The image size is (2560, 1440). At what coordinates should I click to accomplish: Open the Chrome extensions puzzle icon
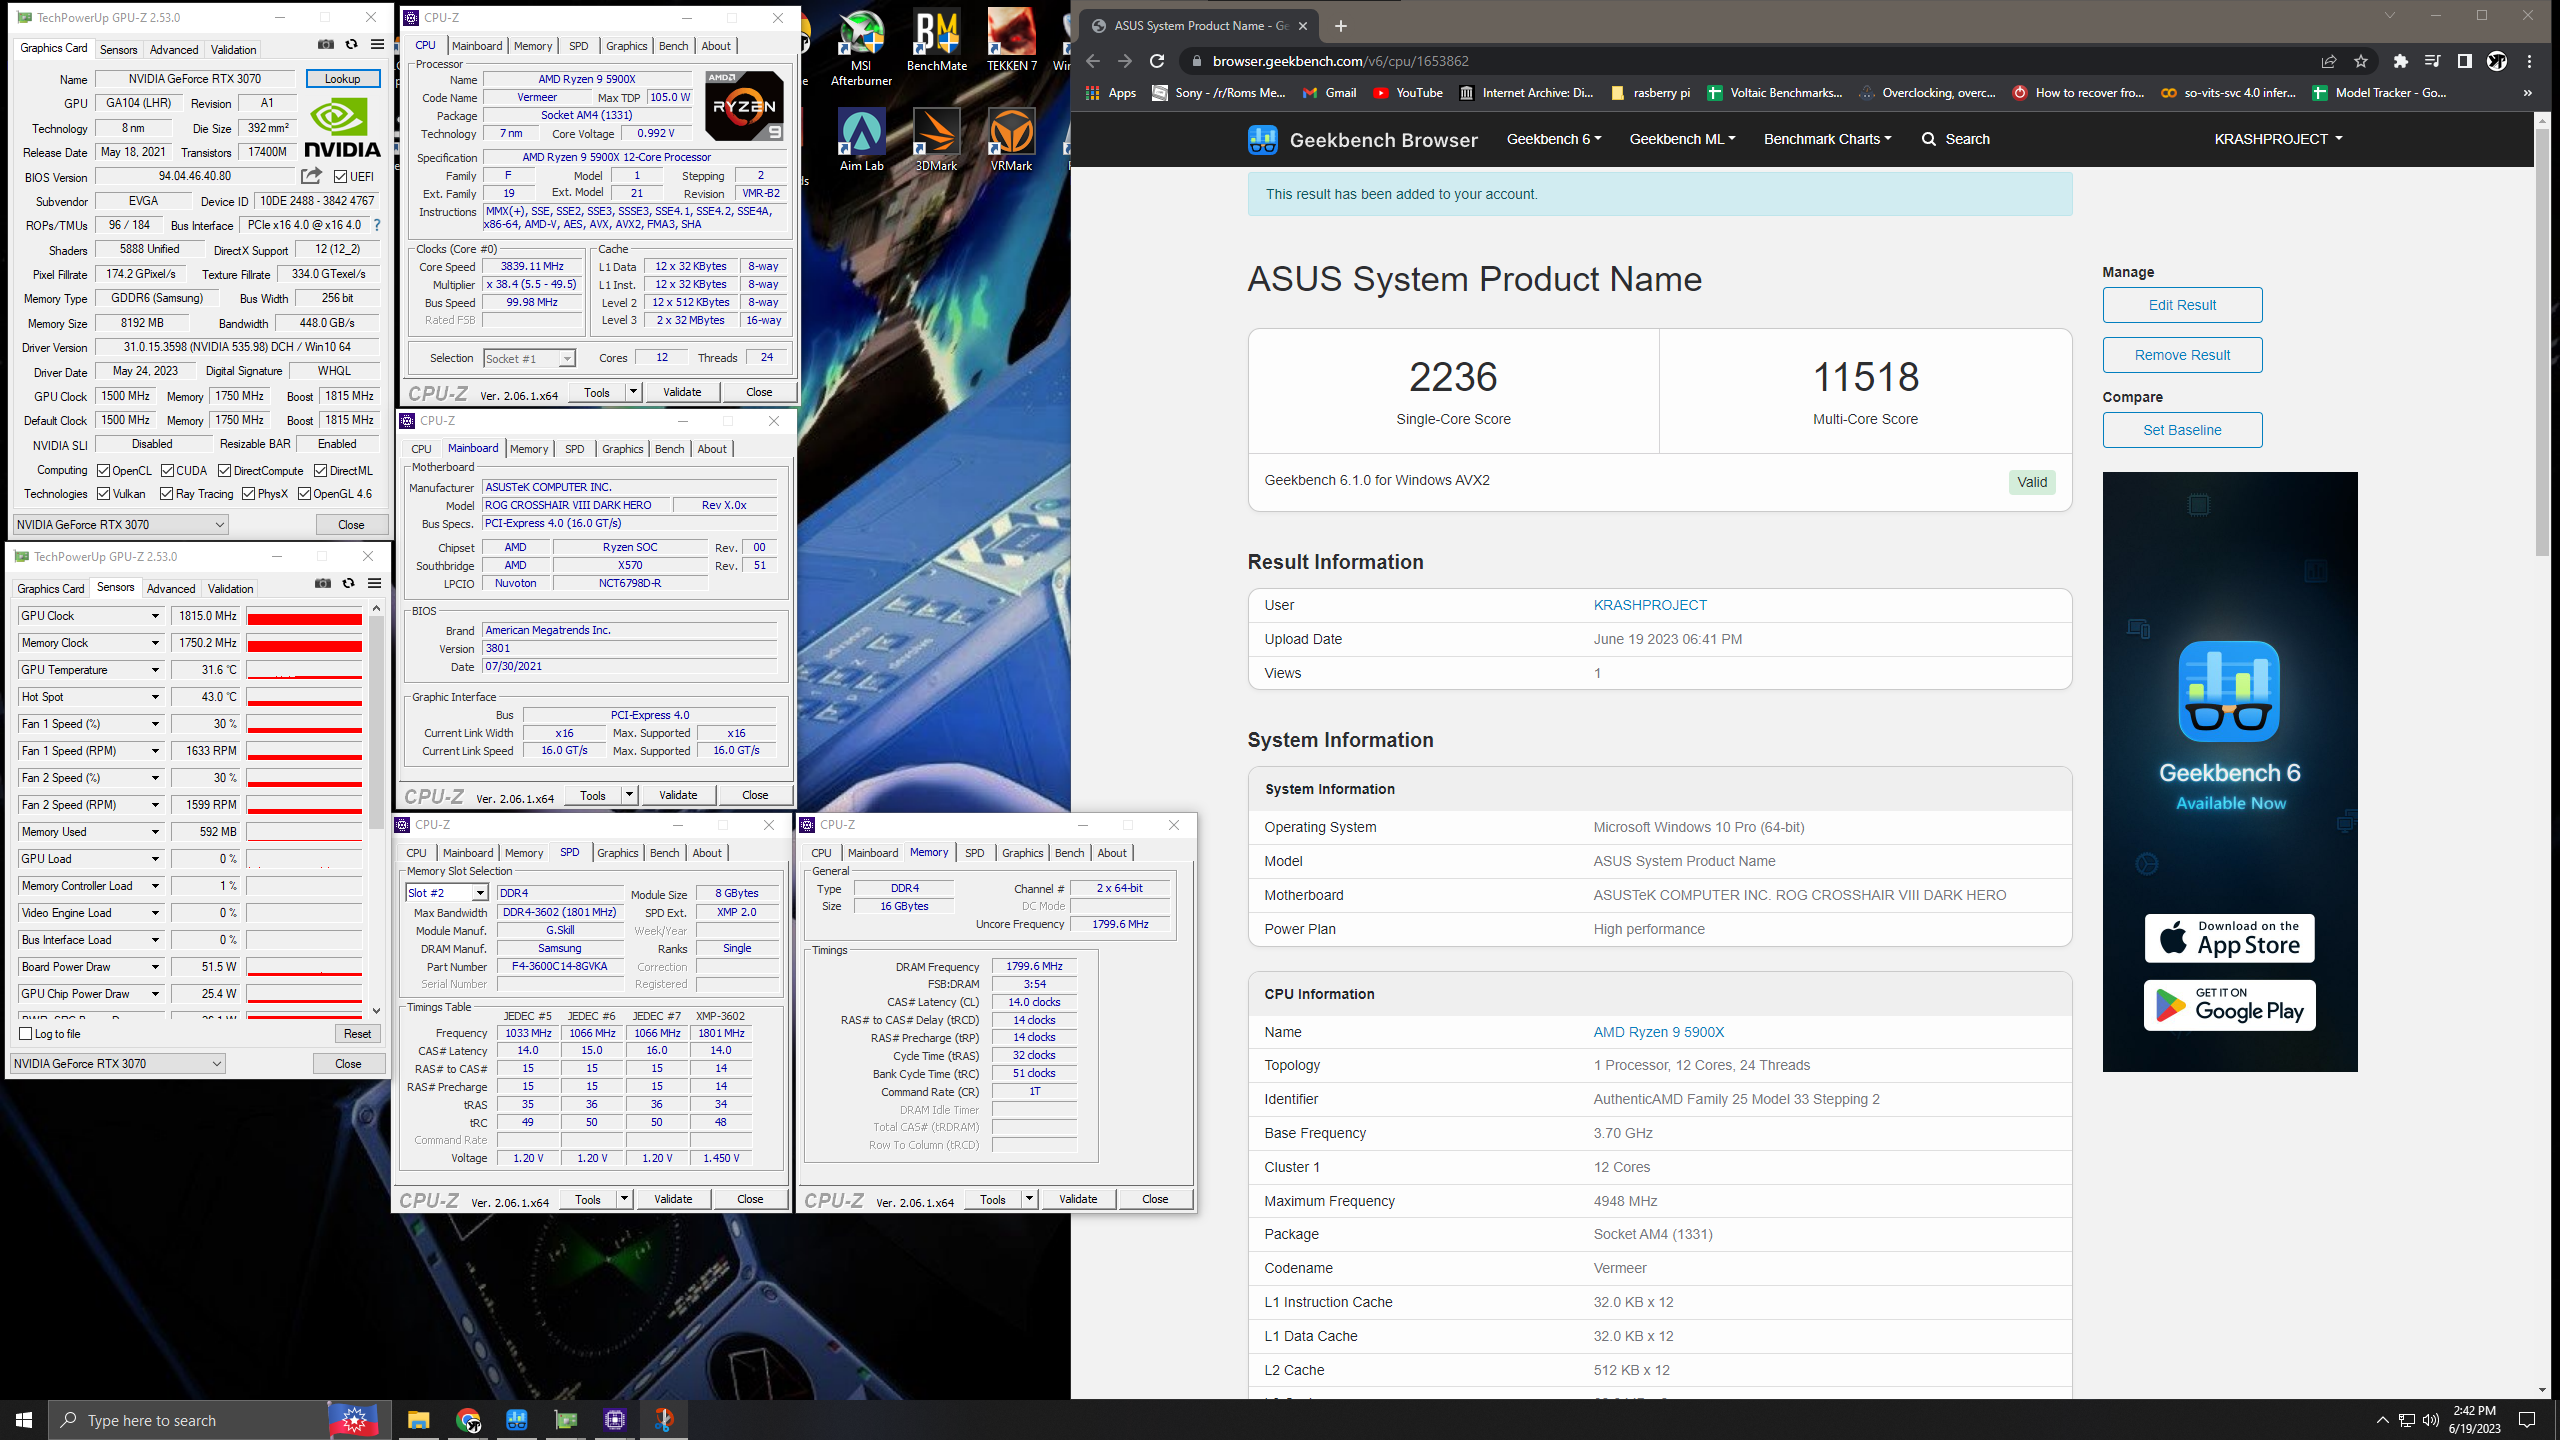2400,62
